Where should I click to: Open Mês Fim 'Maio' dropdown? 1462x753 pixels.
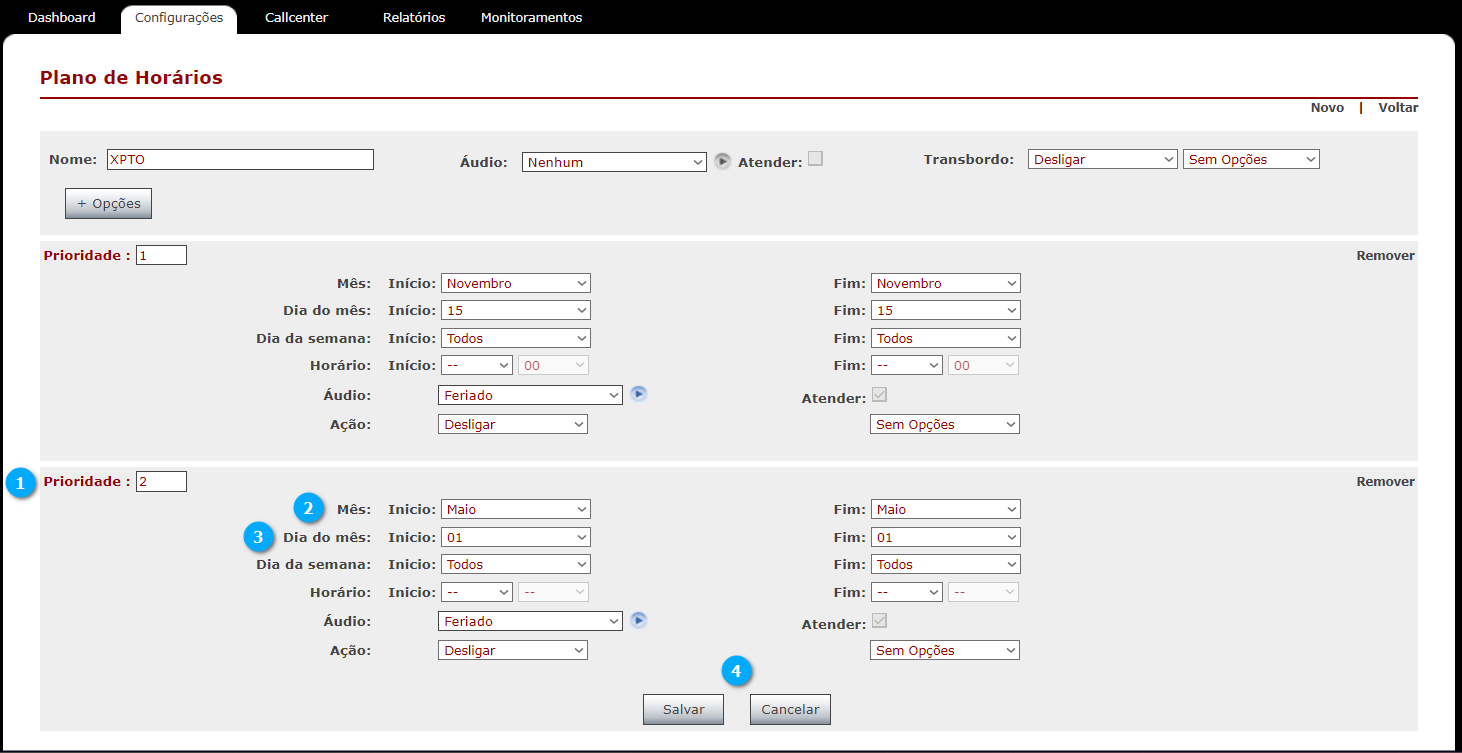click(x=946, y=509)
